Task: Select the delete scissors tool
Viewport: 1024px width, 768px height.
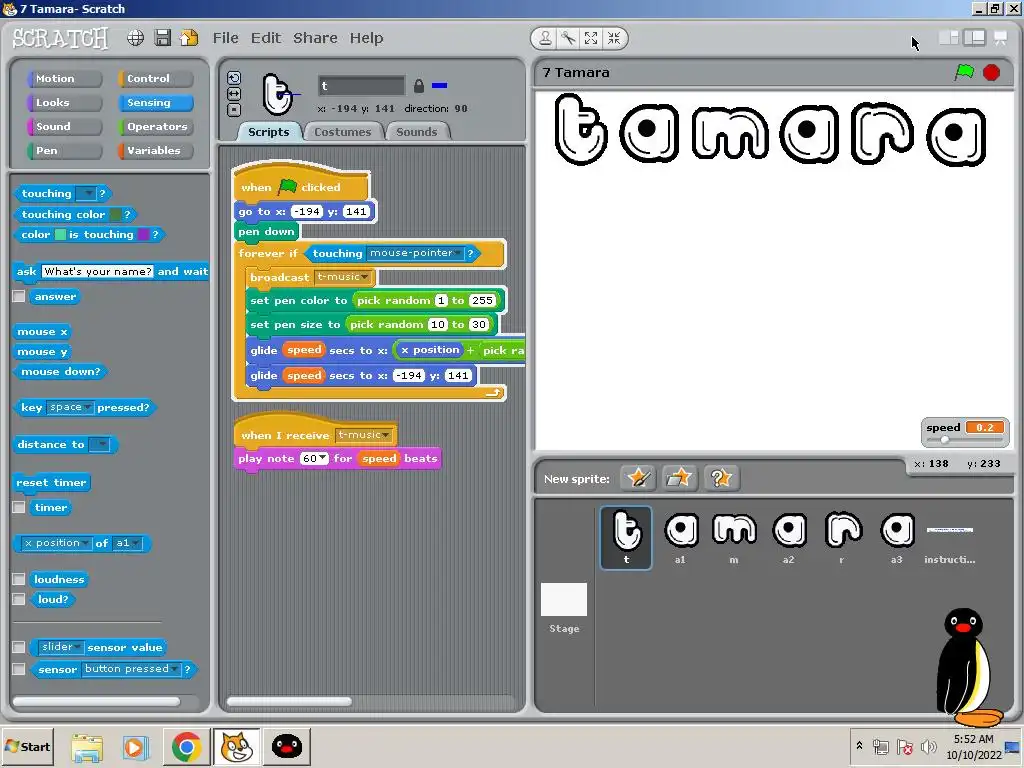Action: [x=568, y=39]
